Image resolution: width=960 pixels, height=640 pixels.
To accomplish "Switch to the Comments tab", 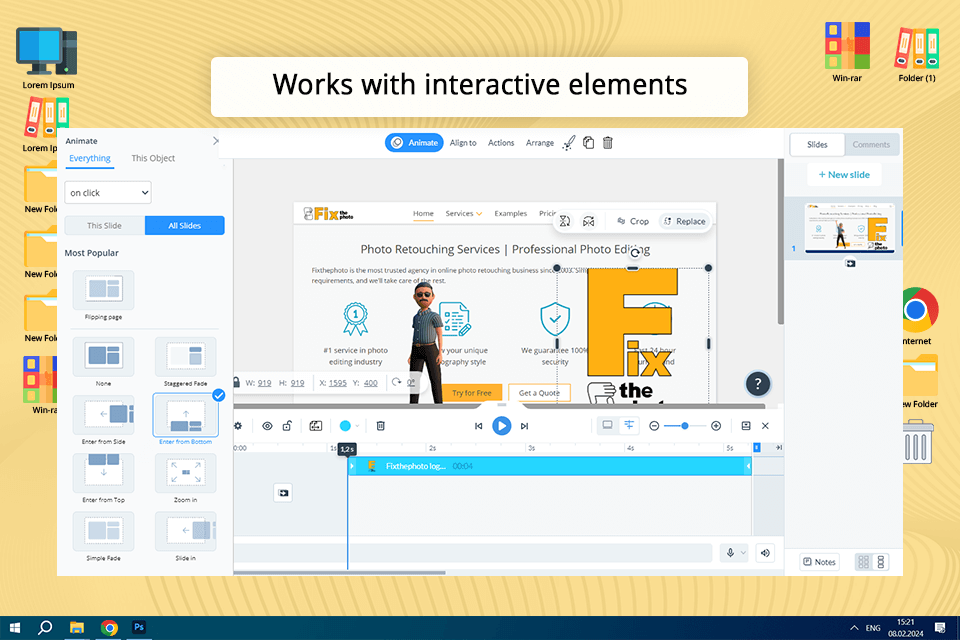I will pyautogui.click(x=871, y=145).
